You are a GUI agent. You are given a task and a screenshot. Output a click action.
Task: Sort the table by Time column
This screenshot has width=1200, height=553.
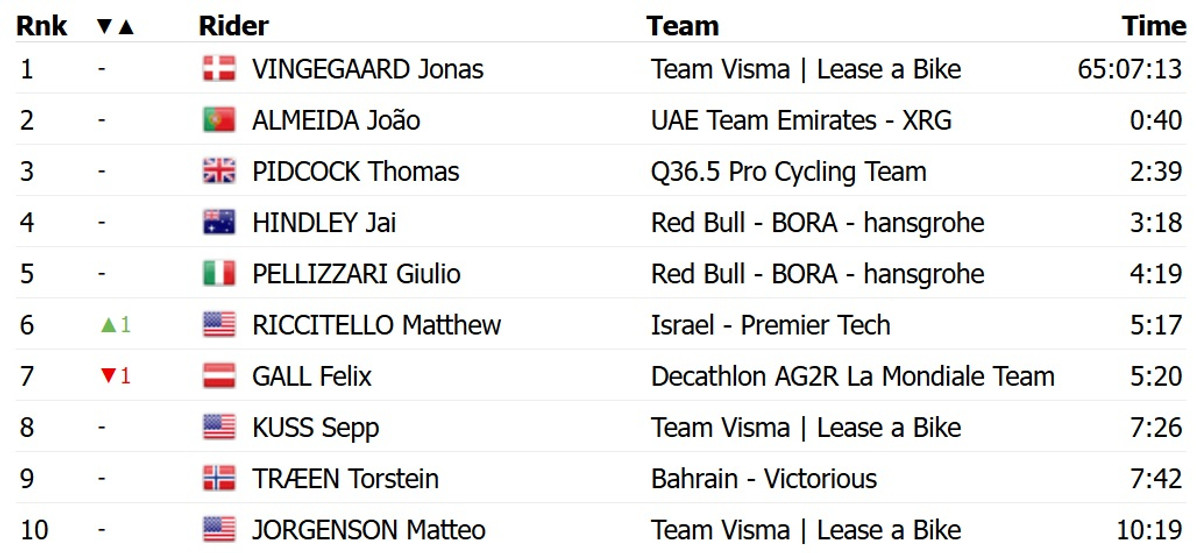point(1153,26)
